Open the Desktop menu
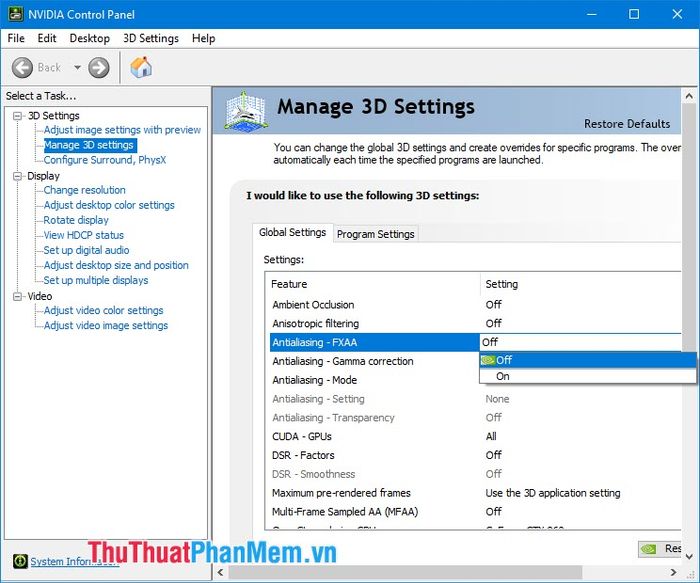 [89, 38]
